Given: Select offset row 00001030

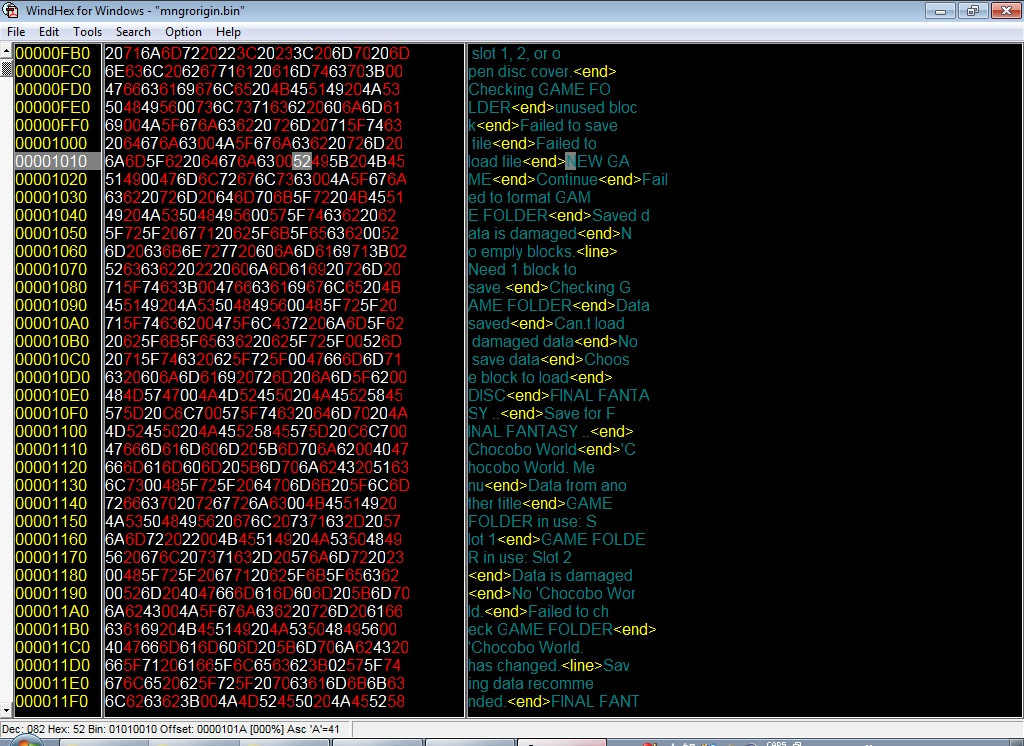Looking at the screenshot, I should tap(52, 197).
